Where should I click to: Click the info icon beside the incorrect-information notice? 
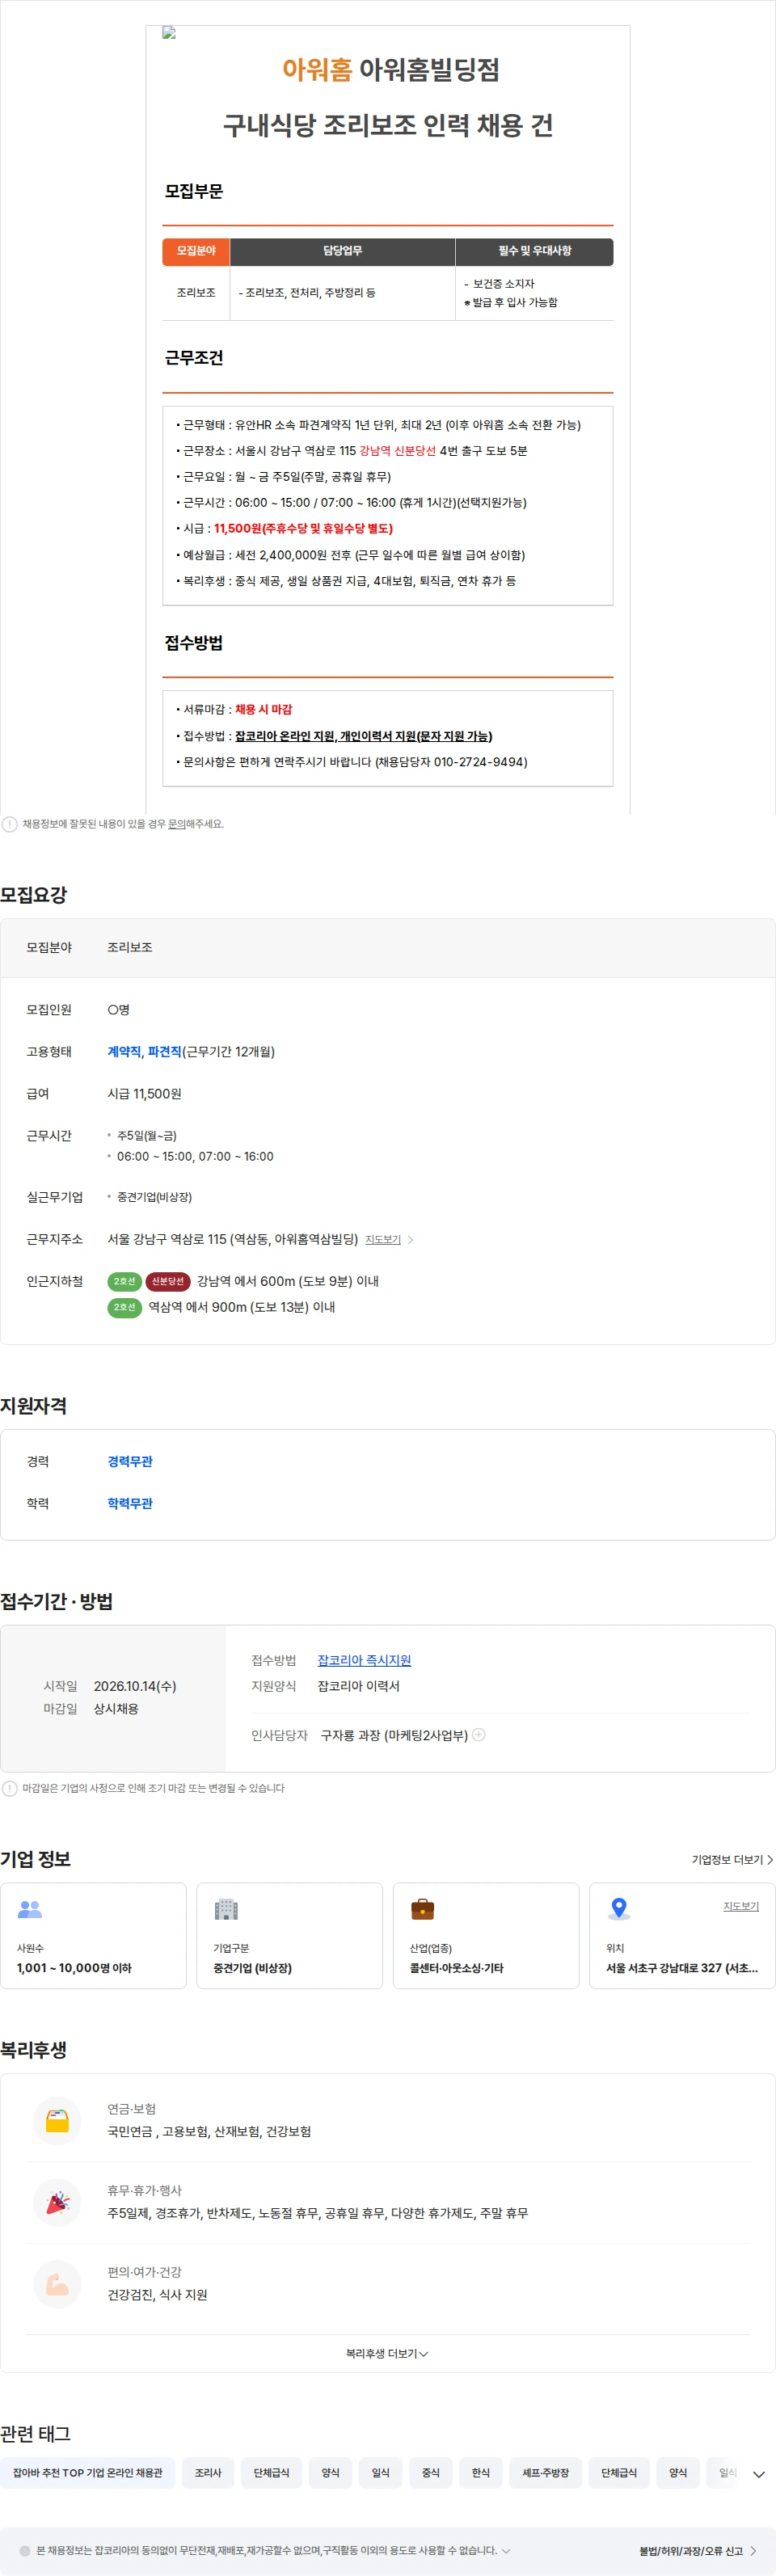click(x=9, y=824)
